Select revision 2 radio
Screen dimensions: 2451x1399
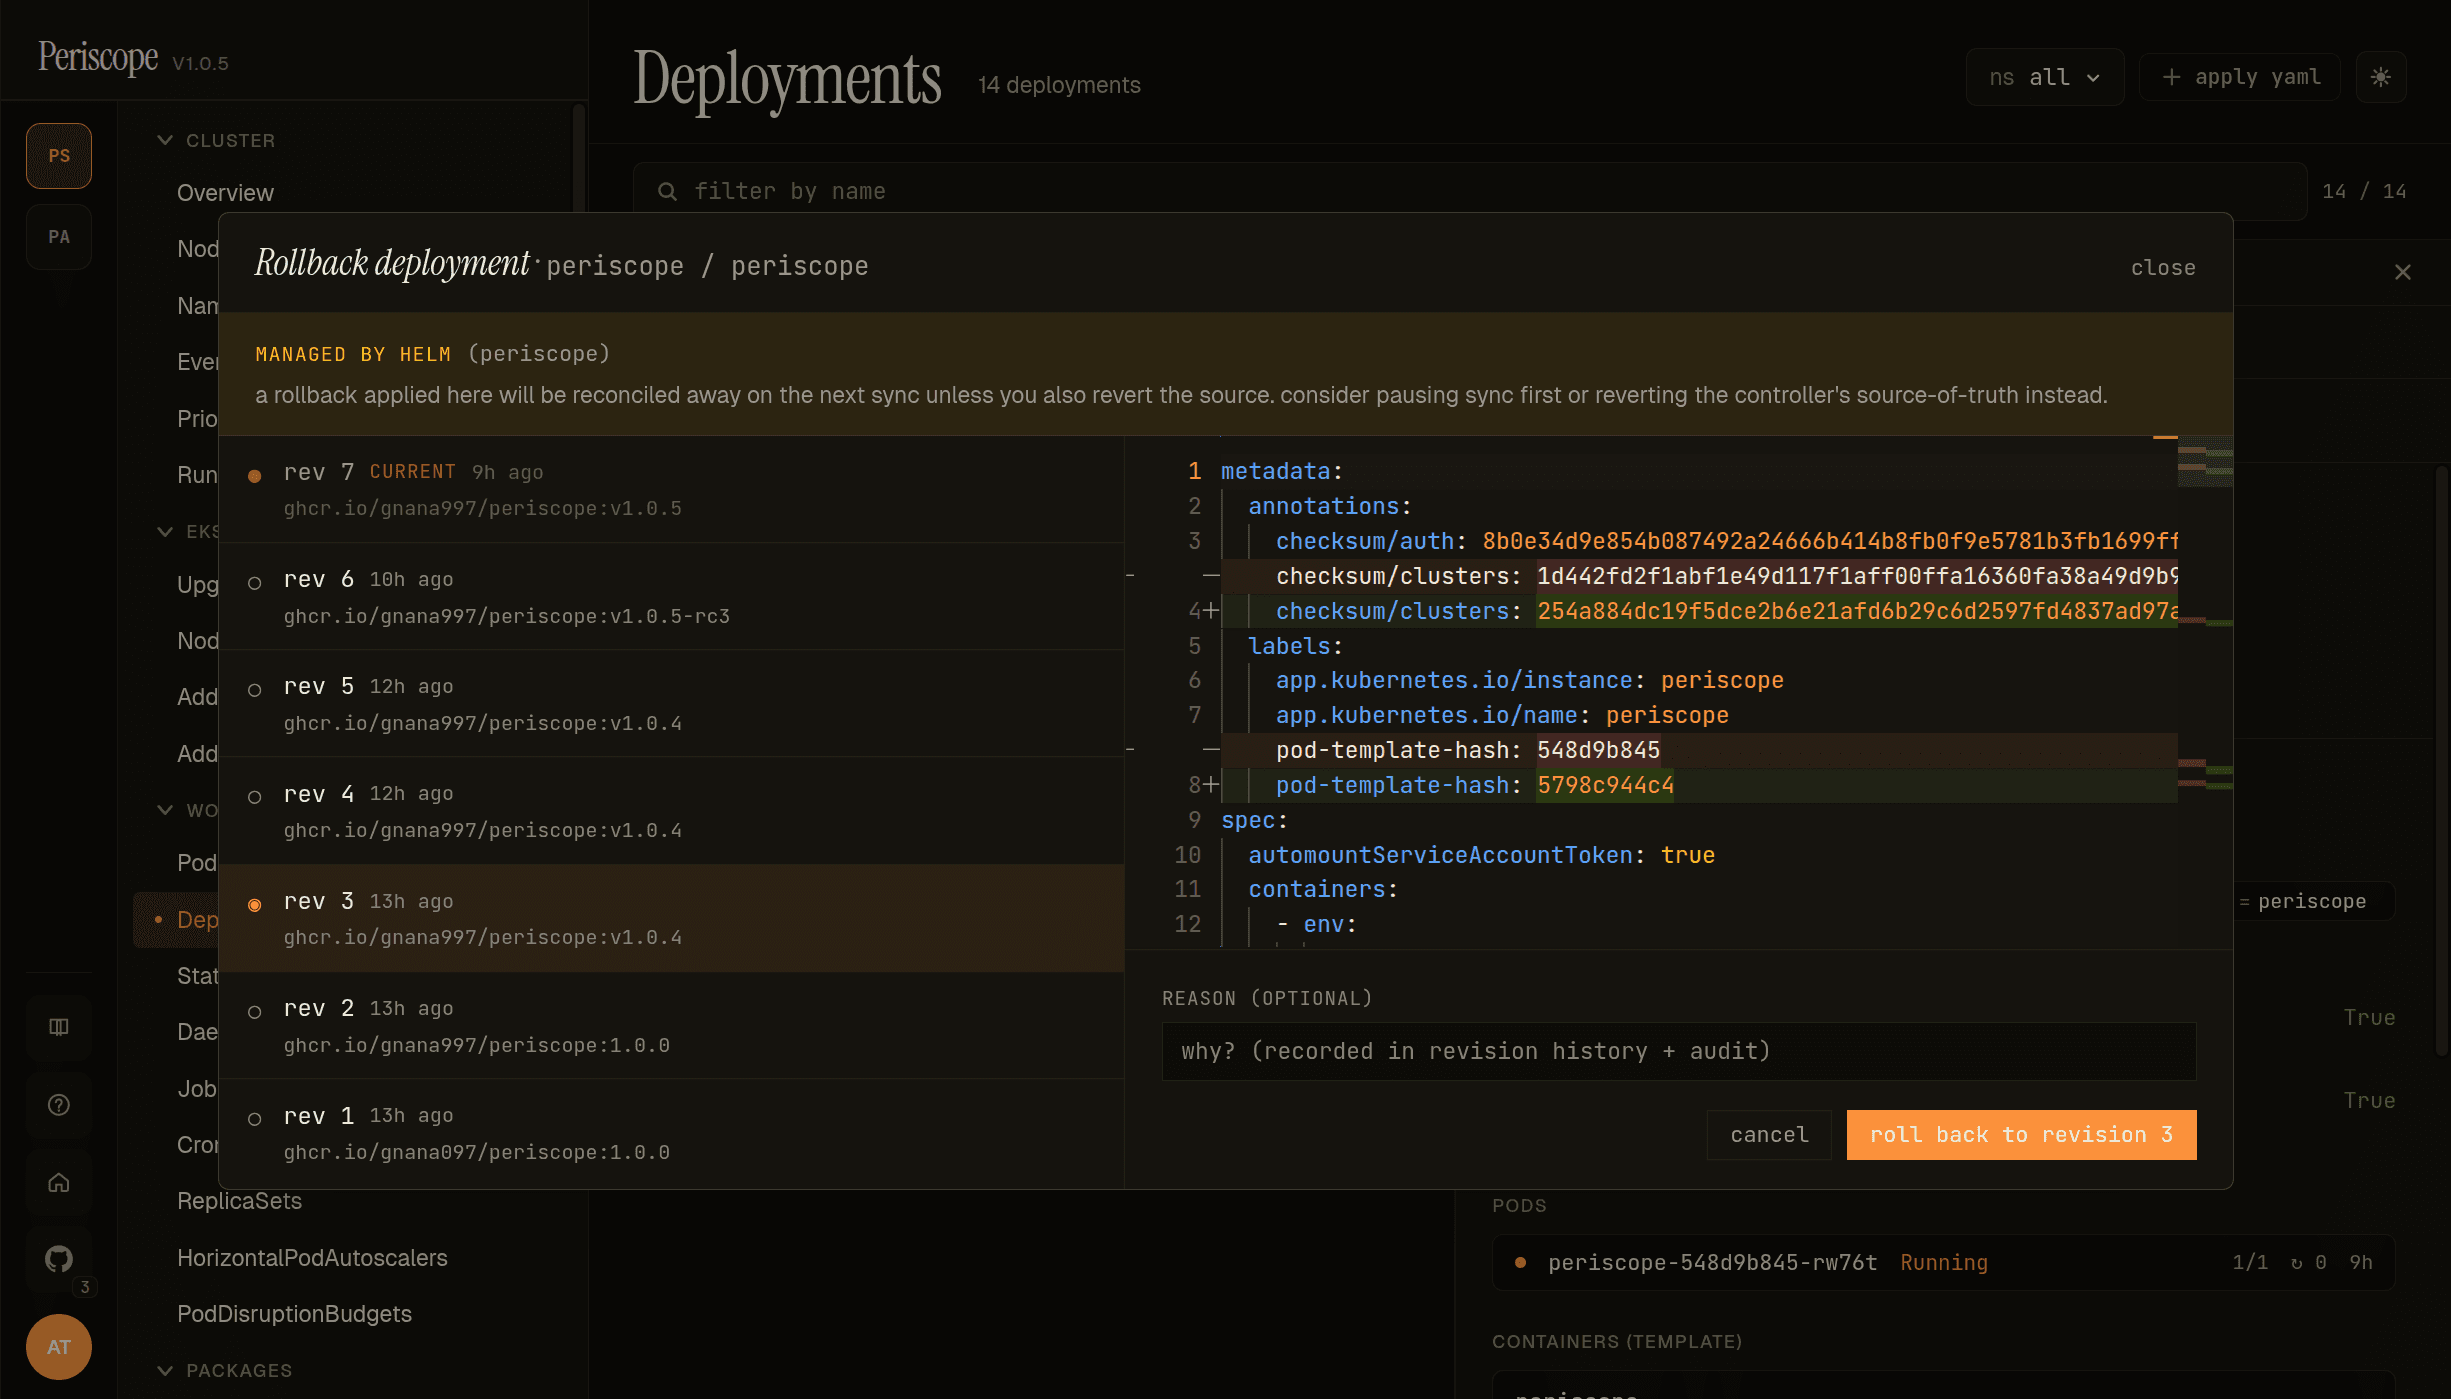[x=255, y=1011]
